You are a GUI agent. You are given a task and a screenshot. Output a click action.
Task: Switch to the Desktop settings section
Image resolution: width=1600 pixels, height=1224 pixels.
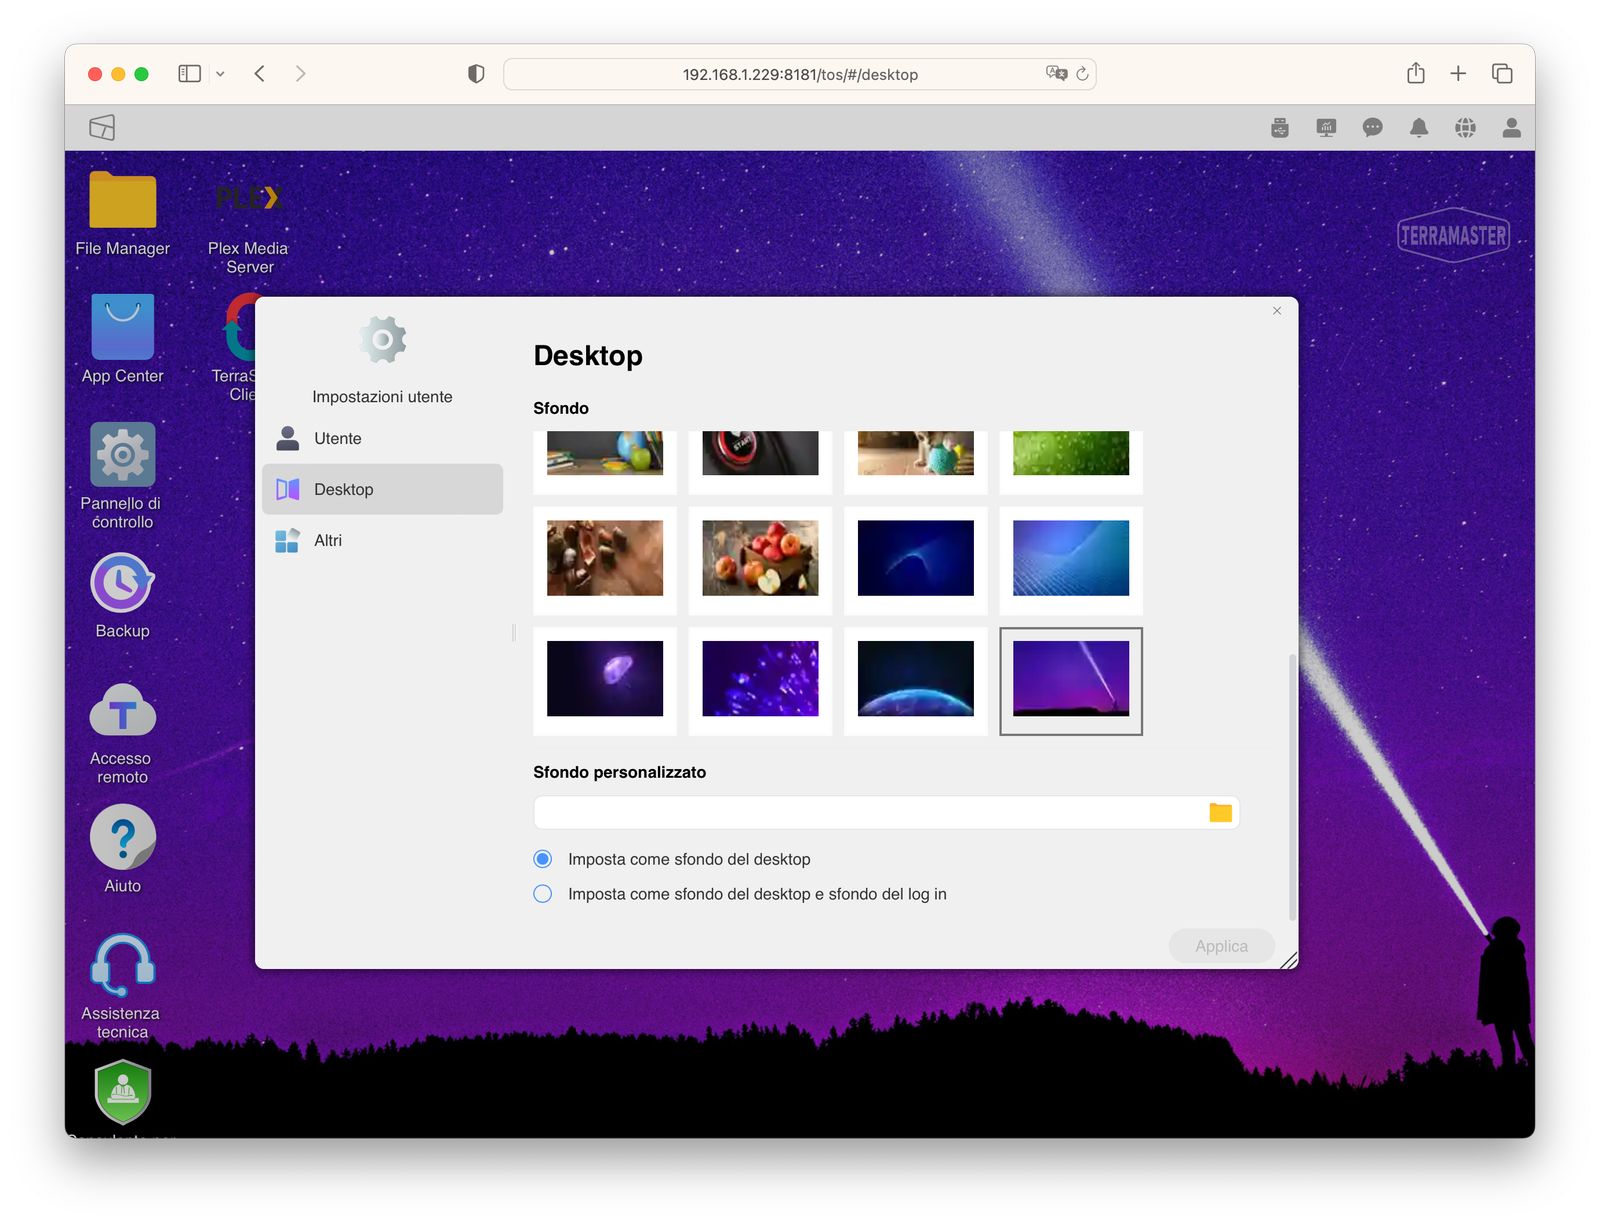pyautogui.click(x=382, y=489)
